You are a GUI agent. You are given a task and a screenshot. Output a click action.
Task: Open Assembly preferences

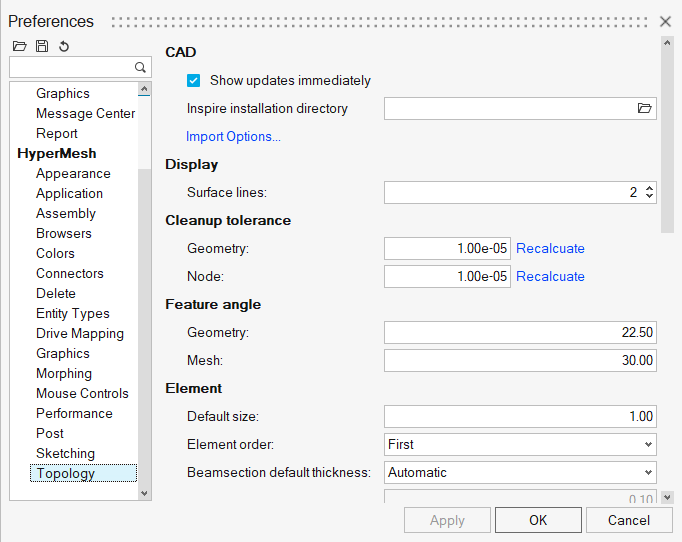click(66, 214)
